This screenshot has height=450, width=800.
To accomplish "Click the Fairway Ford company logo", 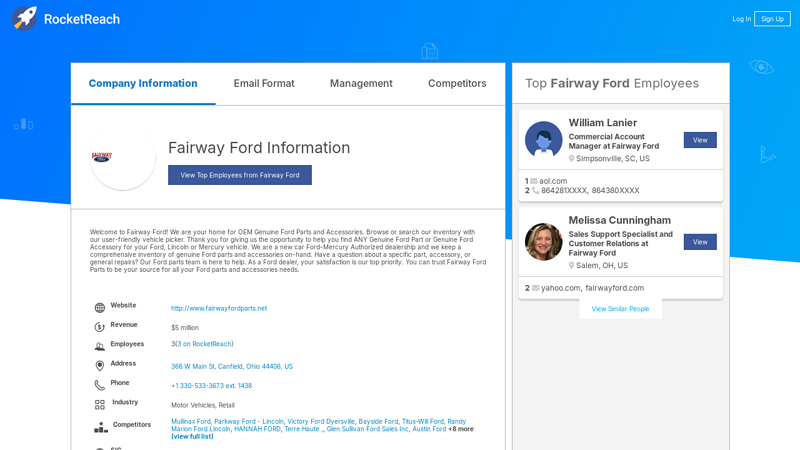I will tap(102, 157).
